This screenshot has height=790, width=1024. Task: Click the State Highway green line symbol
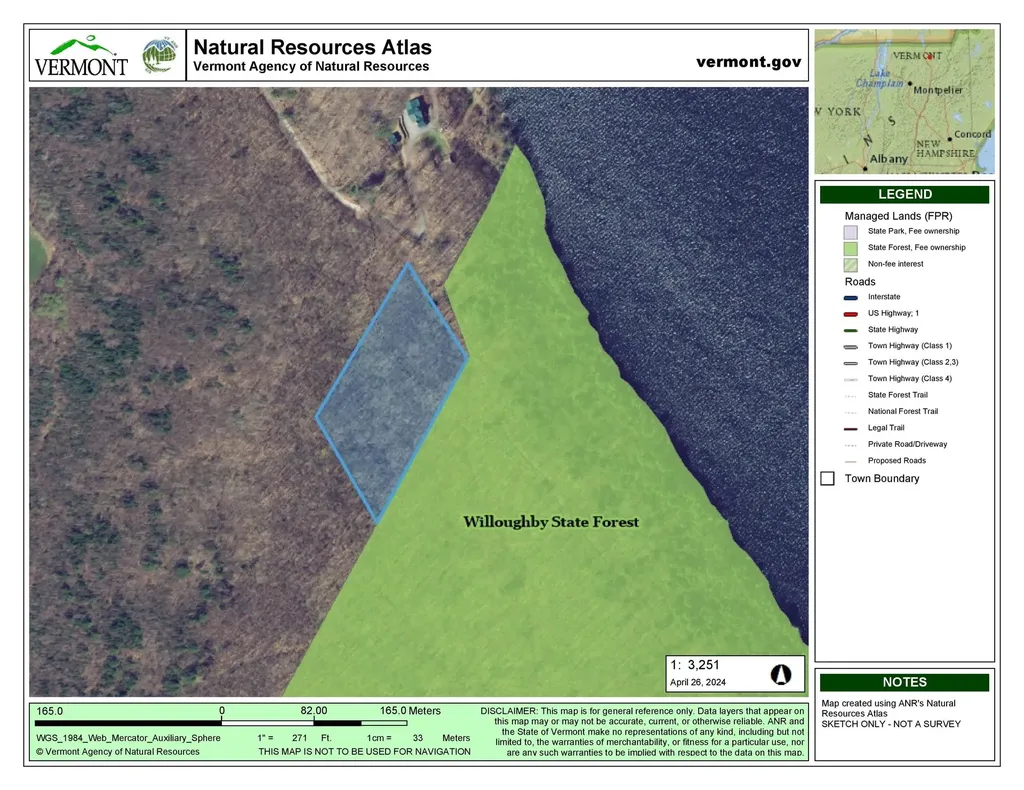pos(850,330)
